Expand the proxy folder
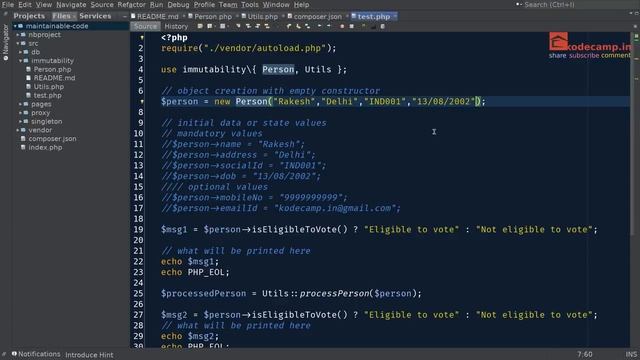640x360 pixels. (x=20, y=113)
